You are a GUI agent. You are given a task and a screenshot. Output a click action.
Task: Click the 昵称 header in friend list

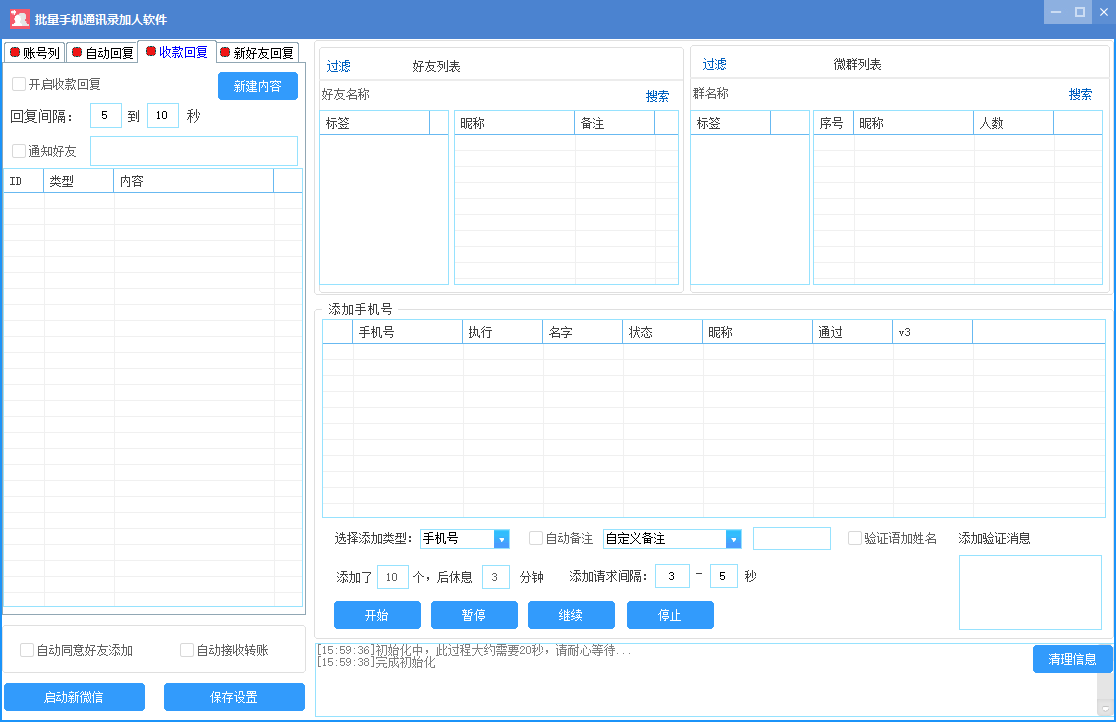(x=514, y=123)
